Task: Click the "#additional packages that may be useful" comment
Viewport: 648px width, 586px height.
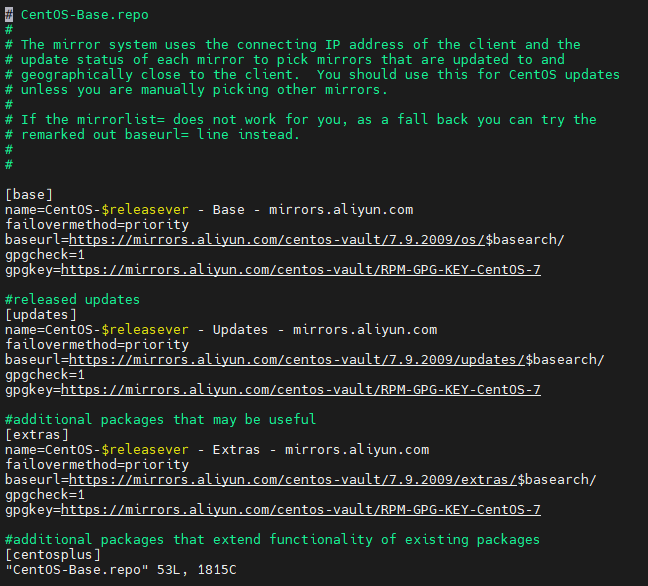Action: (x=160, y=420)
